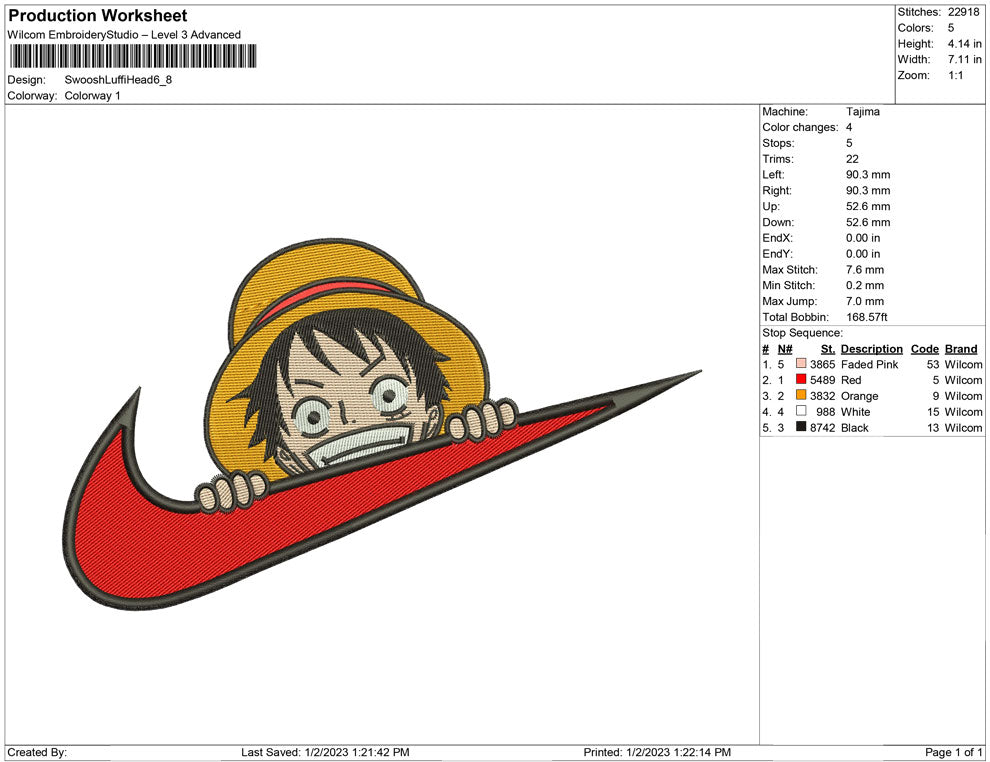Pick the Orange 3832 thread swatch
990x762 pixels.
click(x=801, y=396)
